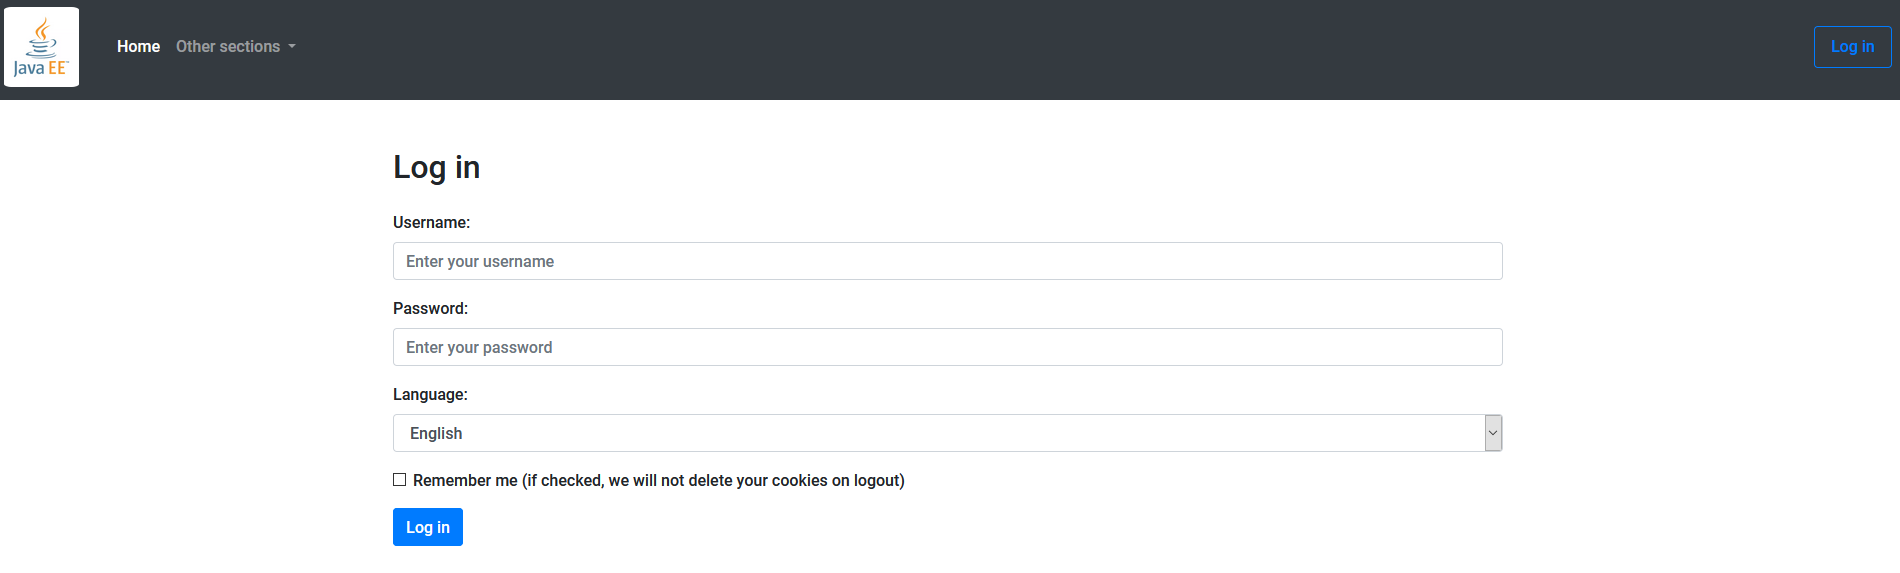
Task: Click the Java EE text under the logo cup
Action: (x=41, y=68)
